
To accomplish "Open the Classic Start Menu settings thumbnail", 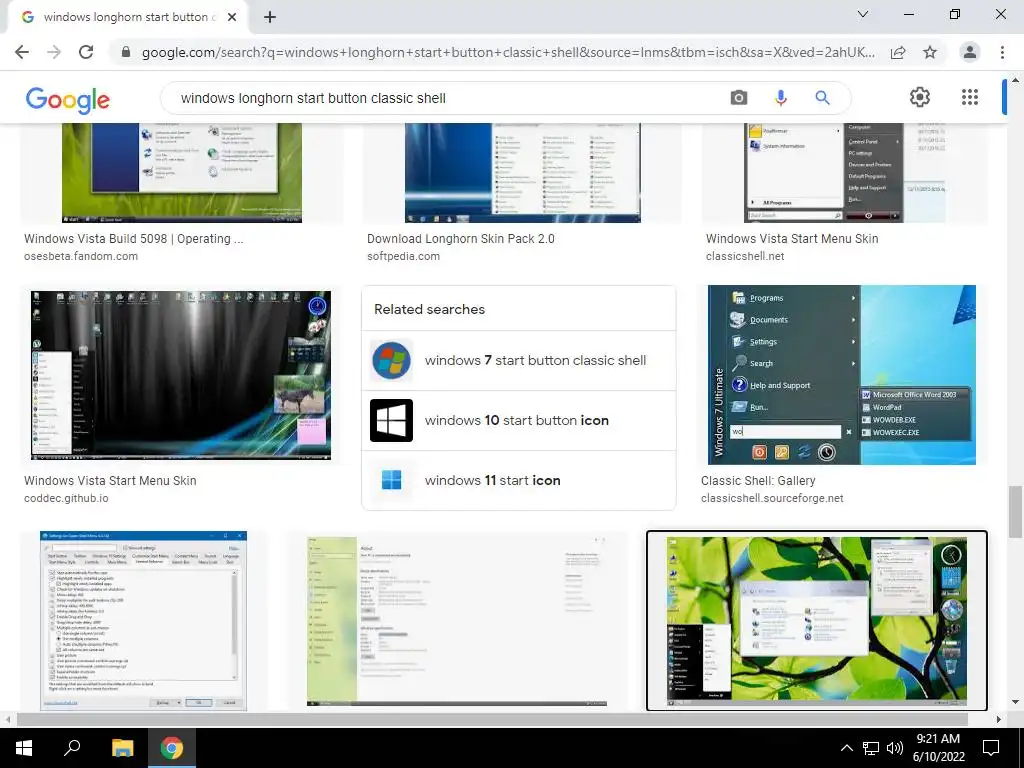I will click(144, 621).
